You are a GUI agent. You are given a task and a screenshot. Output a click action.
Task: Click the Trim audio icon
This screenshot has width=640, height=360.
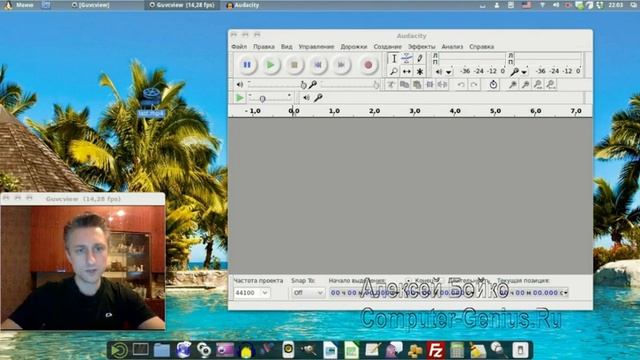[430, 84]
